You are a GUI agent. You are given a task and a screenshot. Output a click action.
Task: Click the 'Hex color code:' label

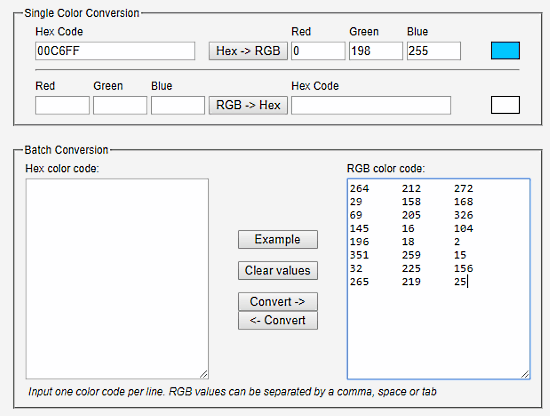pos(62,169)
